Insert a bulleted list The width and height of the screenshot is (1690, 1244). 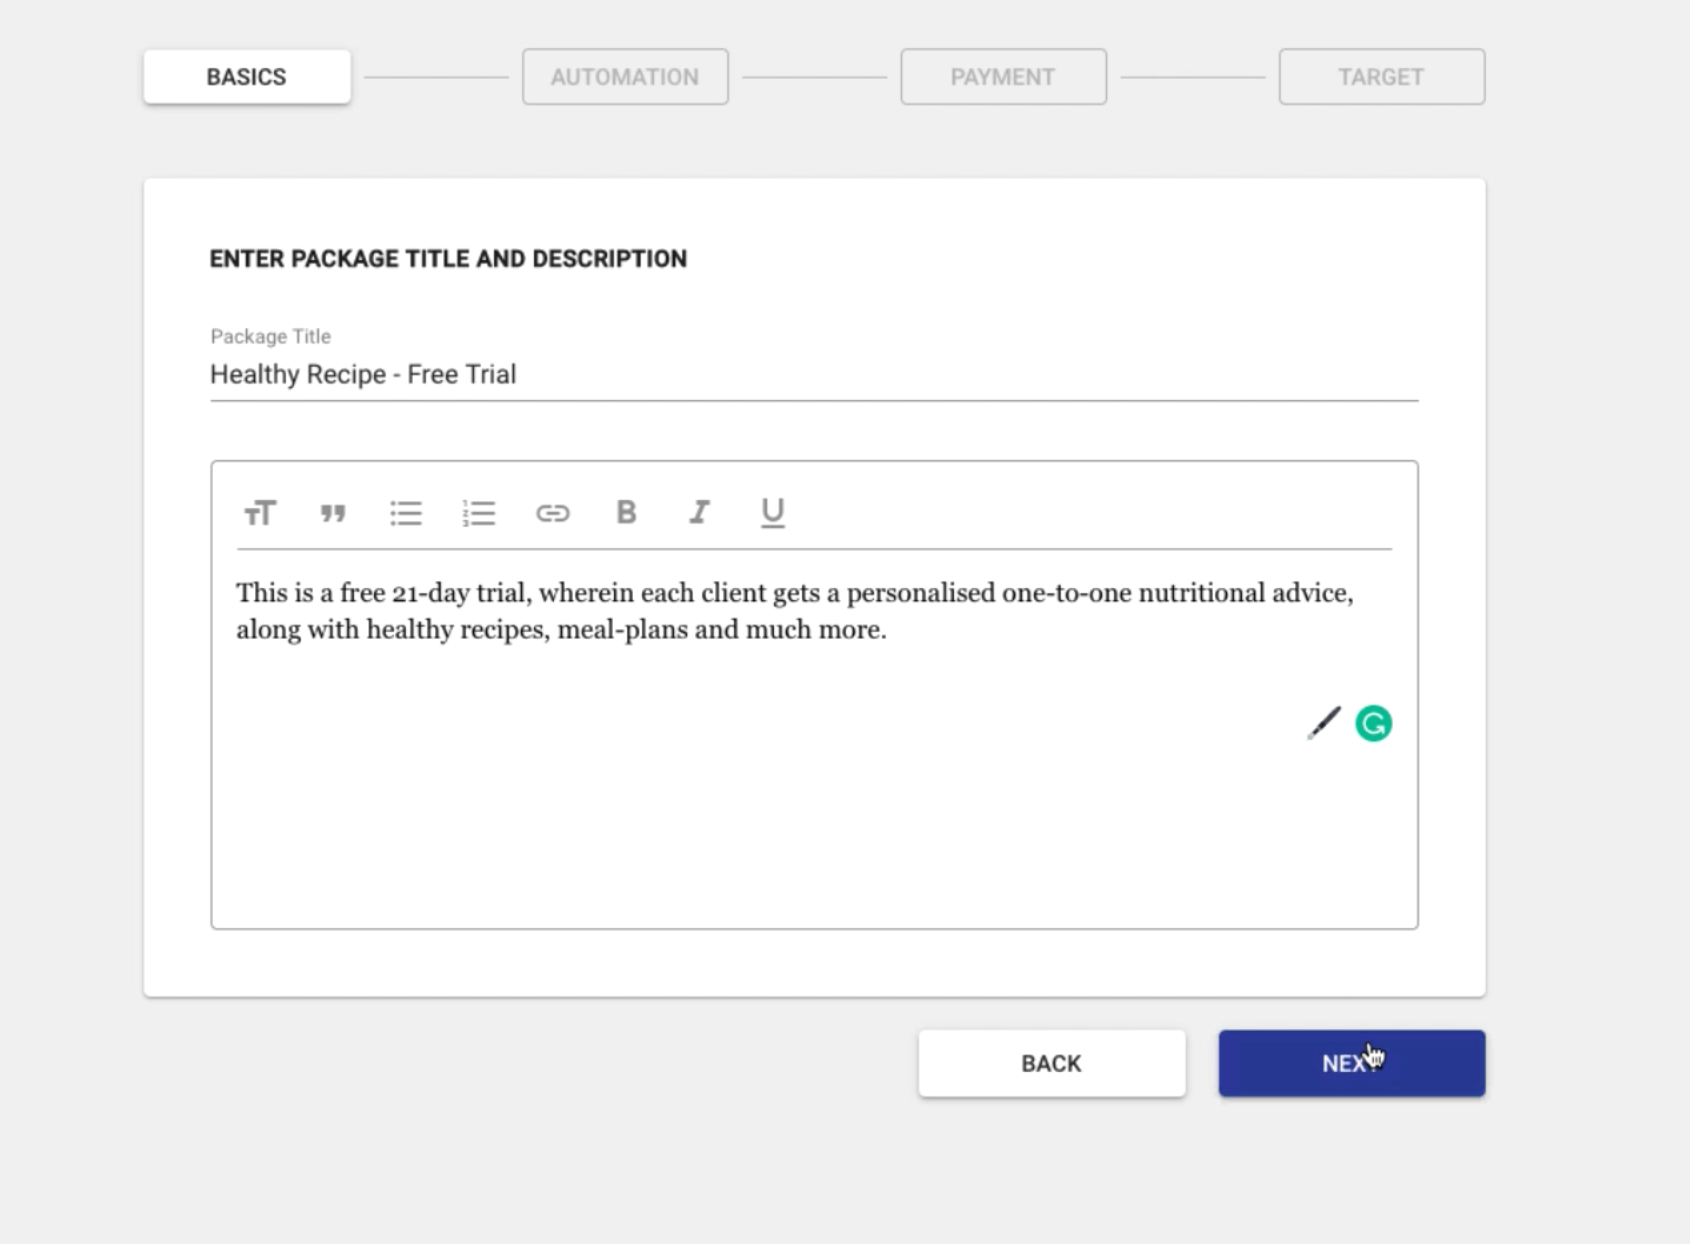(x=406, y=513)
